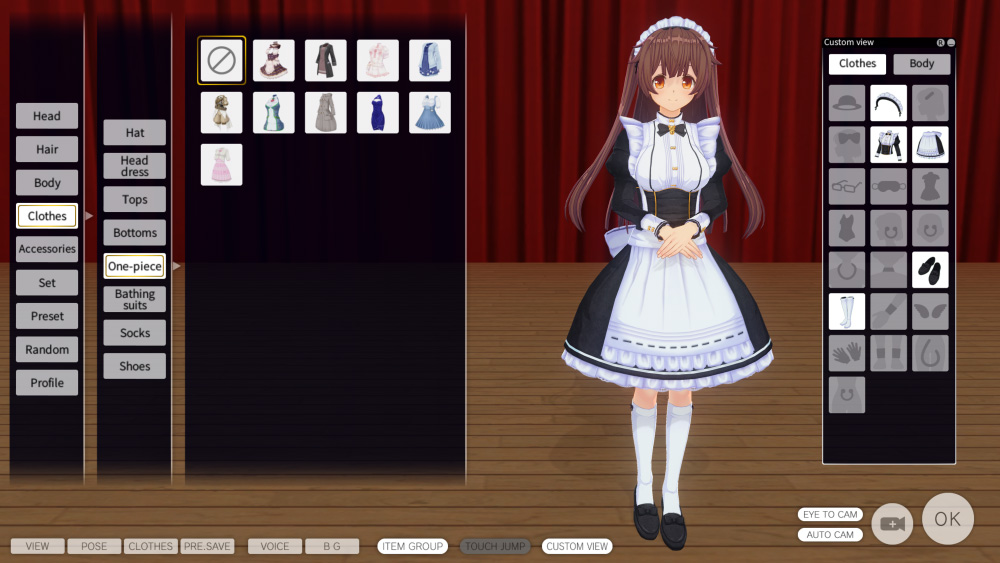Switch Custom view to Body tab
The width and height of the screenshot is (1000, 563).
pos(922,64)
